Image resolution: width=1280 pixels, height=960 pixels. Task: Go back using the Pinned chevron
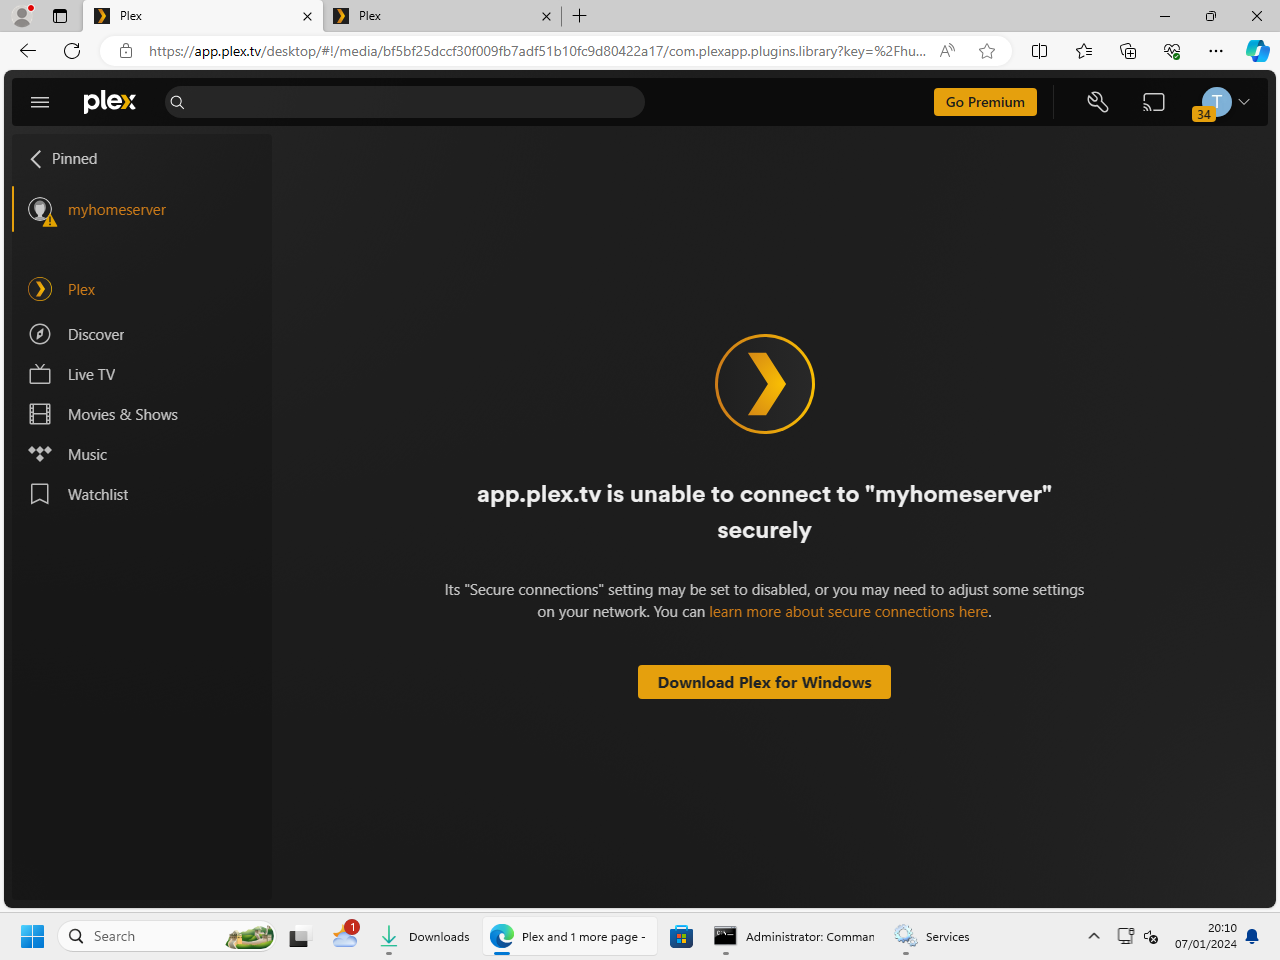pos(36,159)
